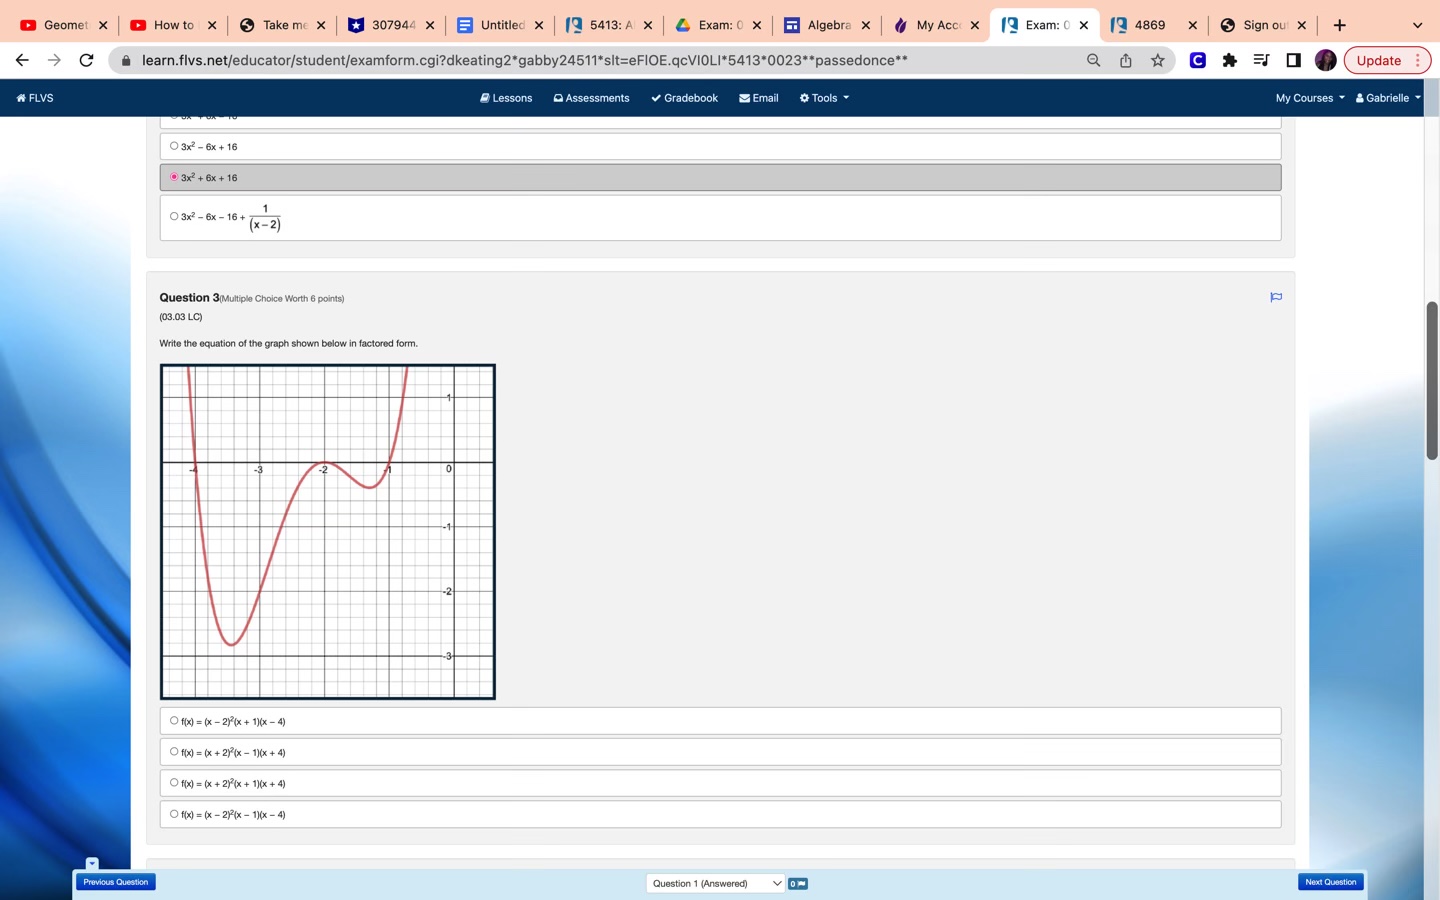This screenshot has width=1440, height=900.
Task: Go to FLVS home
Action: point(35,98)
